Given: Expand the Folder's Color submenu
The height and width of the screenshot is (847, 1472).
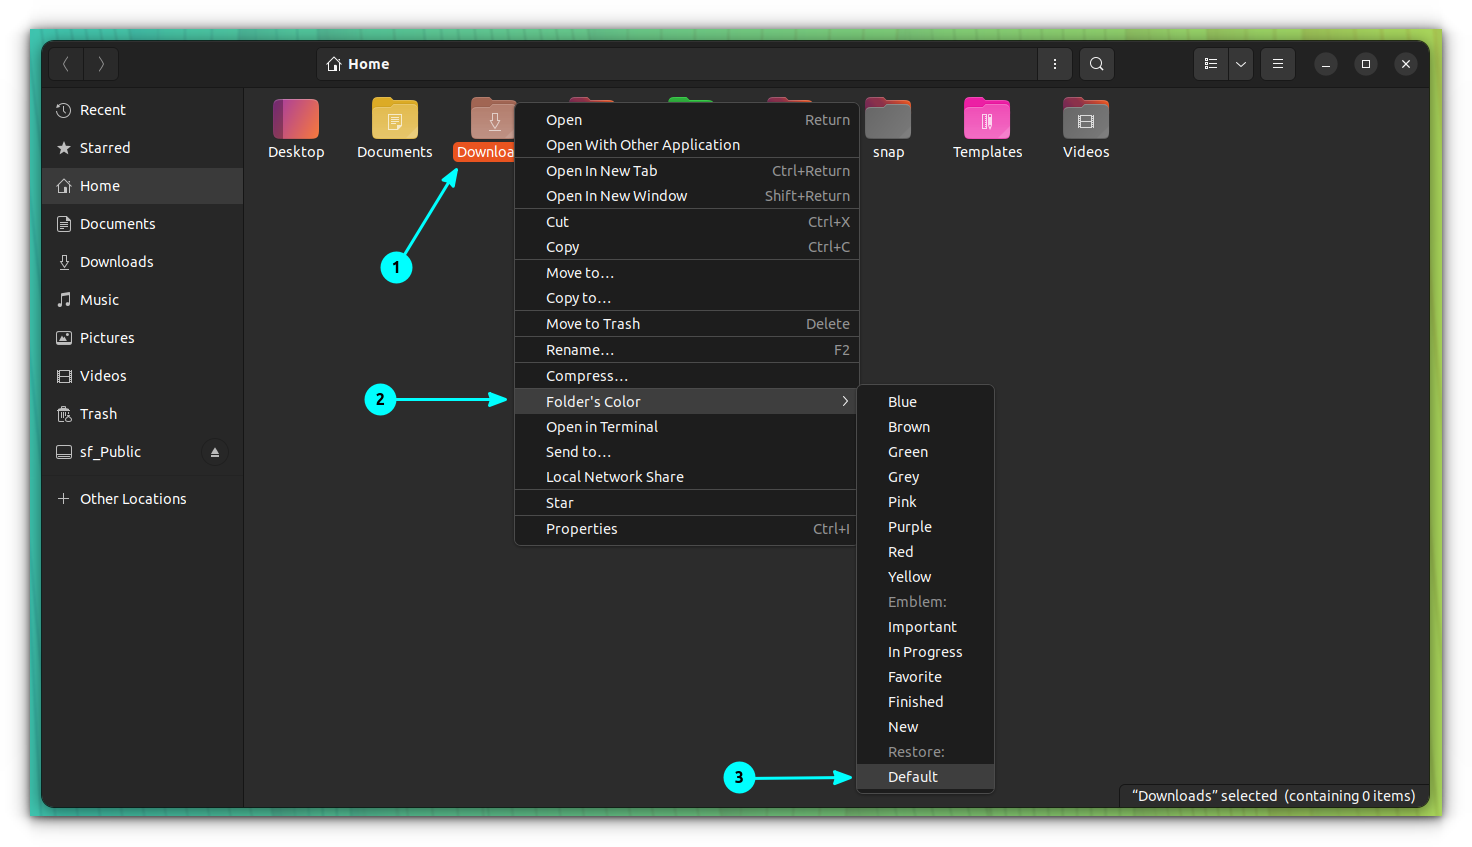Looking at the screenshot, I should pyautogui.click(x=593, y=401).
